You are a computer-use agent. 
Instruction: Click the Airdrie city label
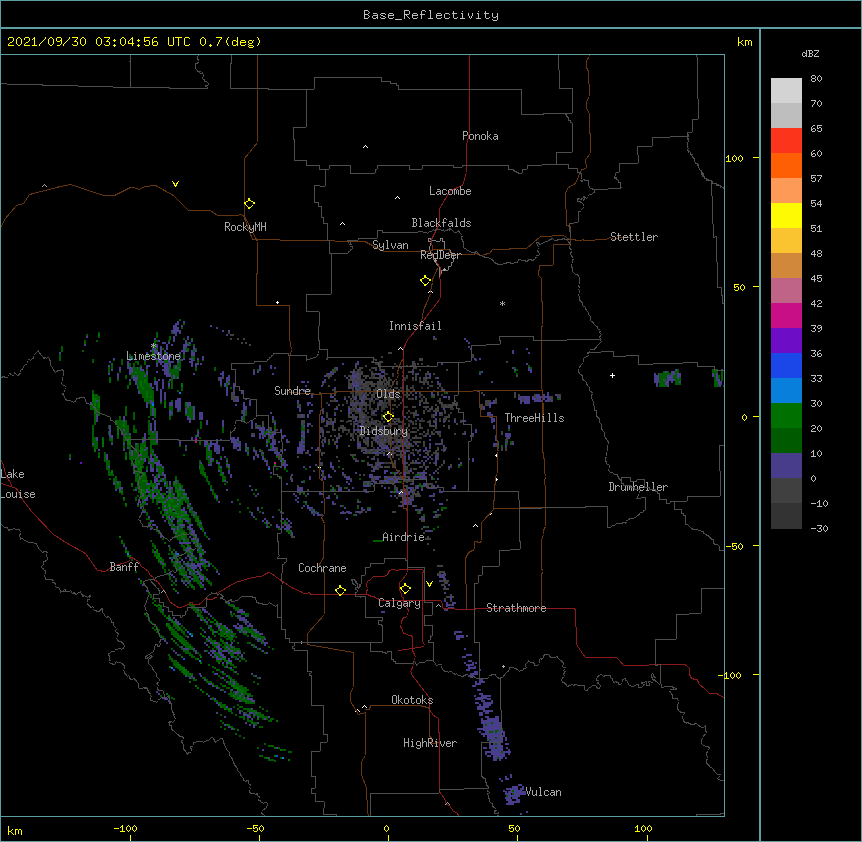(x=404, y=537)
